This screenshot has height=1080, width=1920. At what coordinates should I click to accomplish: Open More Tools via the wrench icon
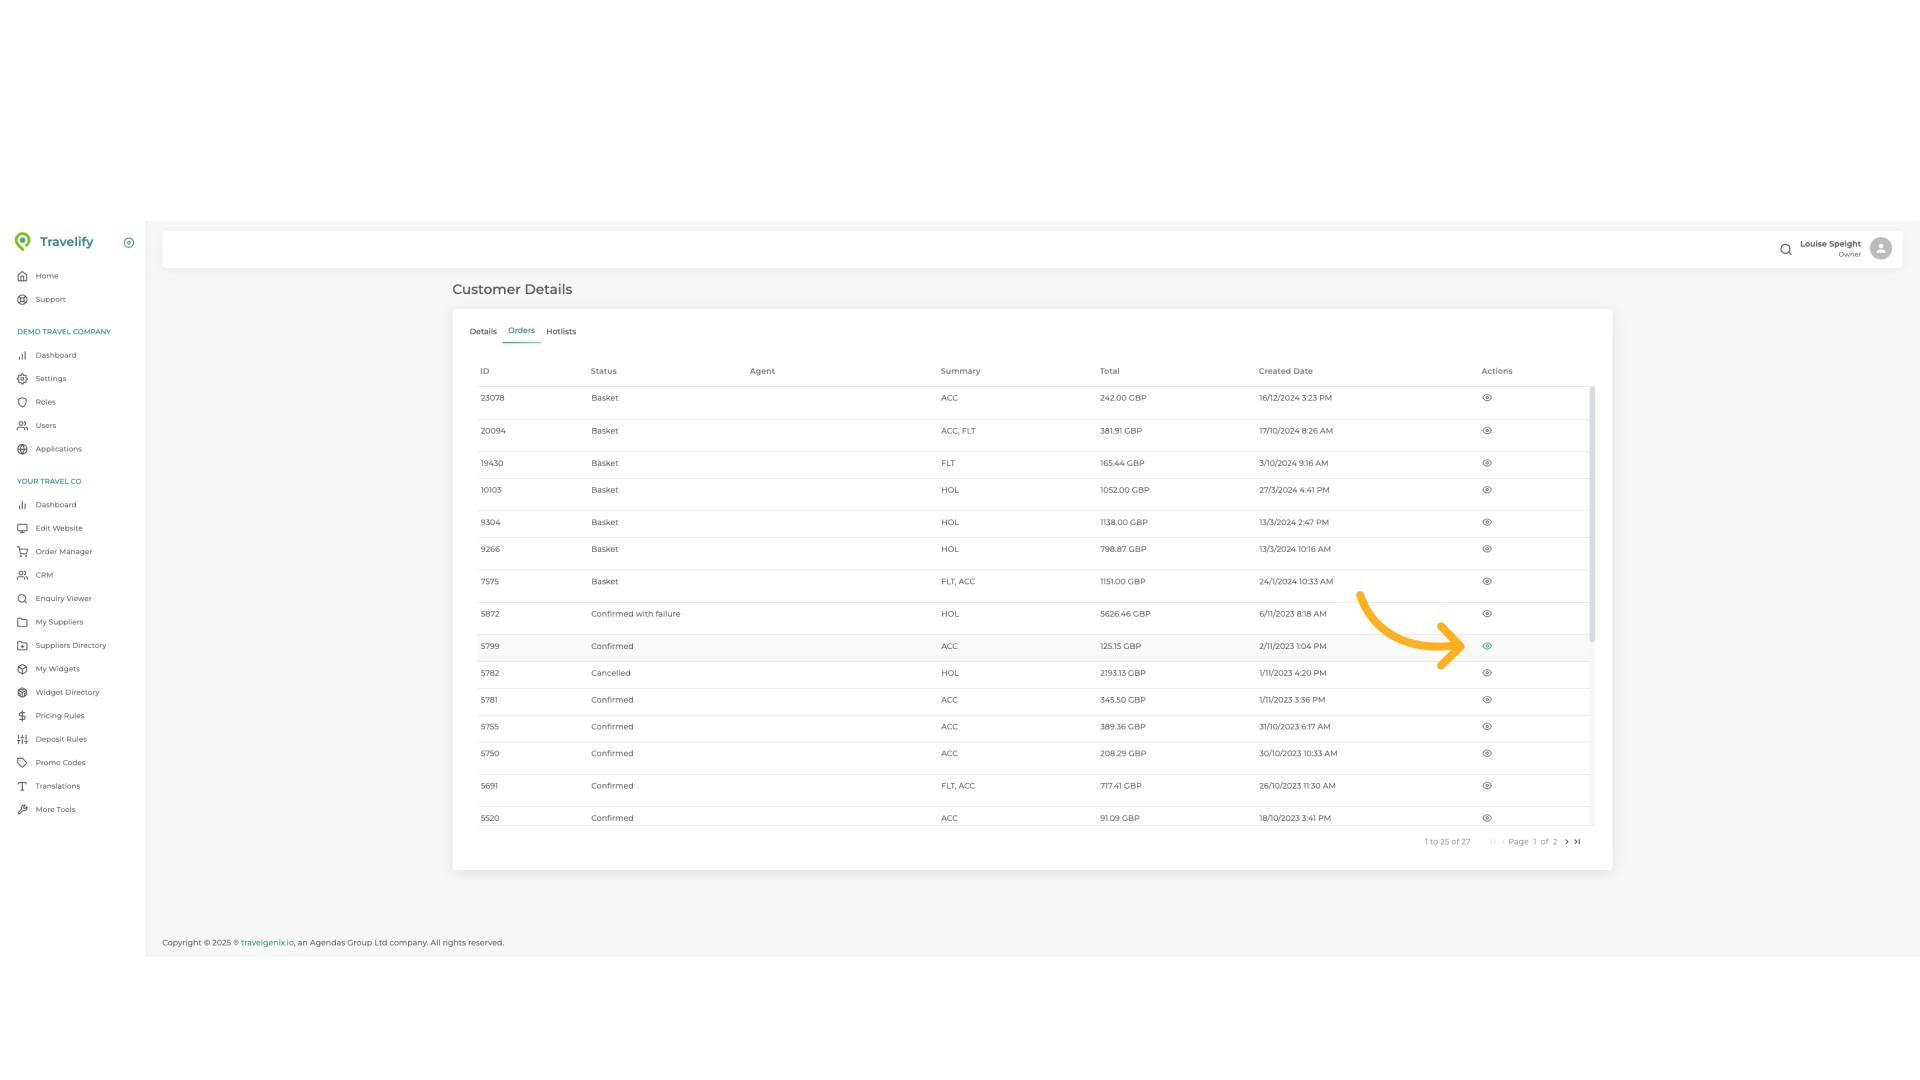pos(22,809)
